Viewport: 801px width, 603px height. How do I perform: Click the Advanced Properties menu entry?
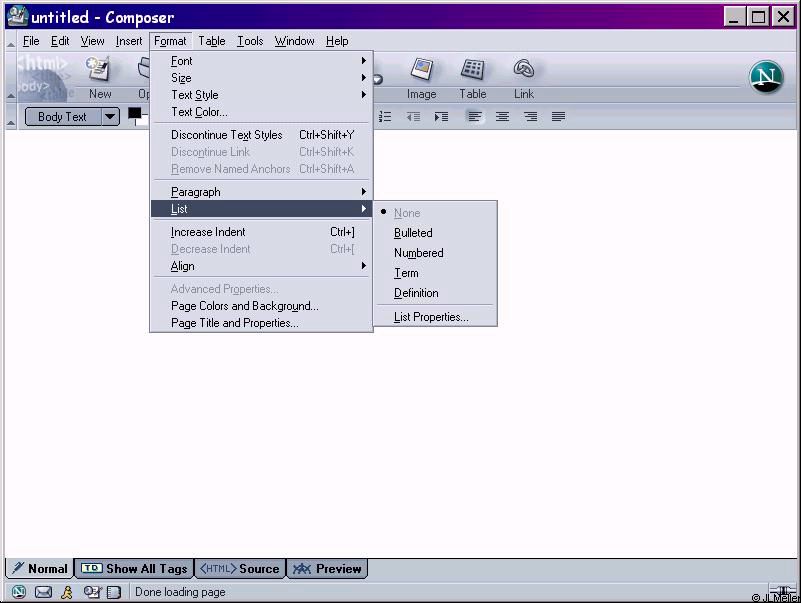[x=263, y=289]
